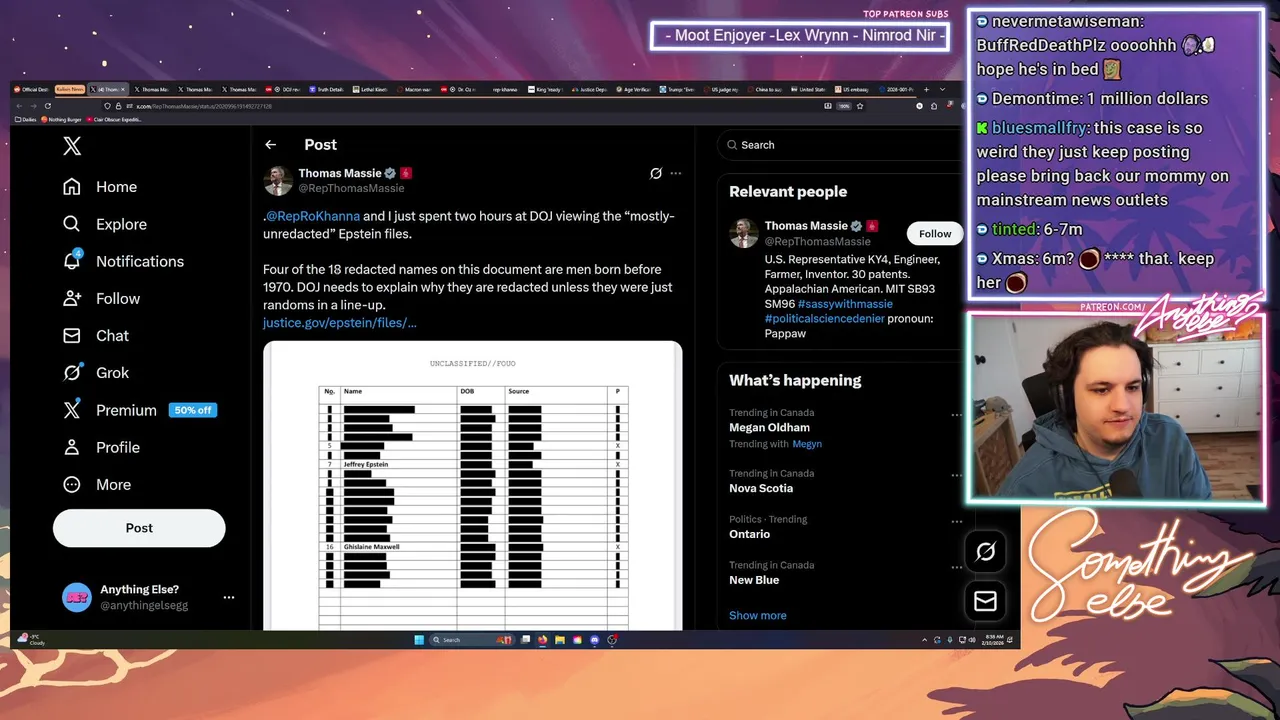Switch to the Official Dest tab
Viewport: 1280px width, 720px height.
[x=31, y=89]
